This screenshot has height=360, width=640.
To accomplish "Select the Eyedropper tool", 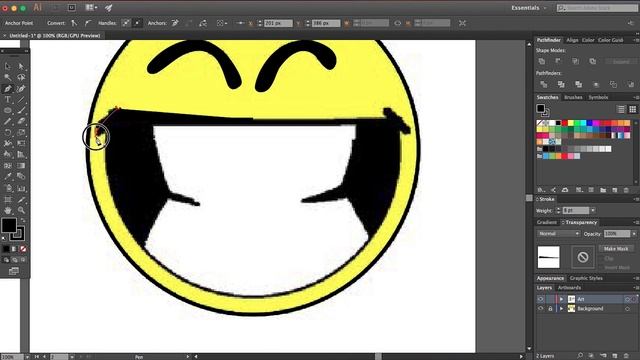I will pyautogui.click(x=8, y=177).
